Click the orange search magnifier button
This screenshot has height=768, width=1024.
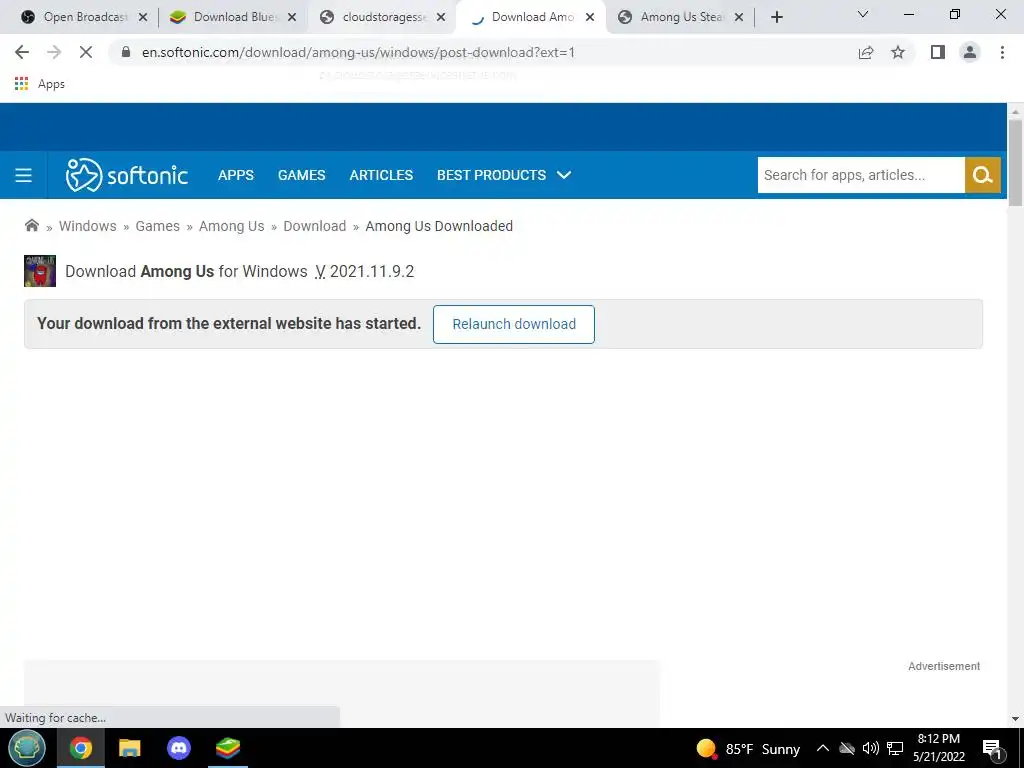pyautogui.click(x=982, y=175)
